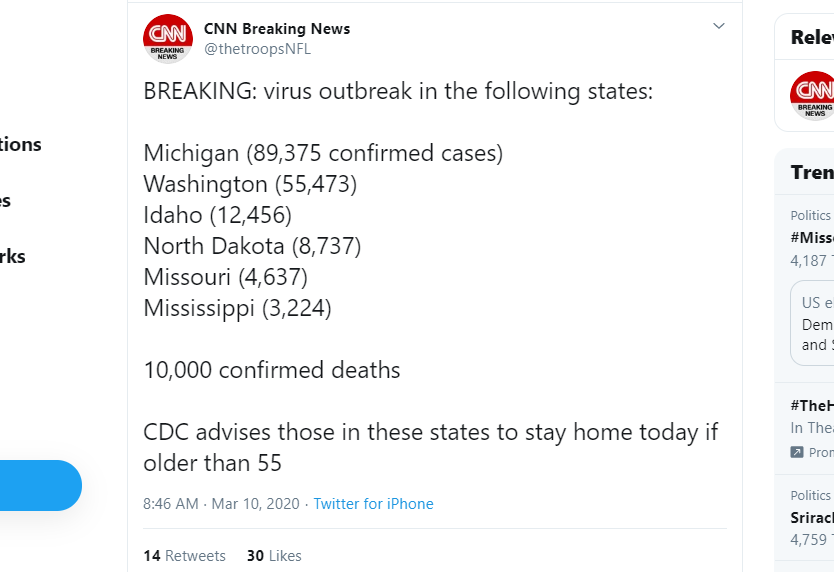Click the Trends panel heading
This screenshot has width=834, height=572.
811,172
